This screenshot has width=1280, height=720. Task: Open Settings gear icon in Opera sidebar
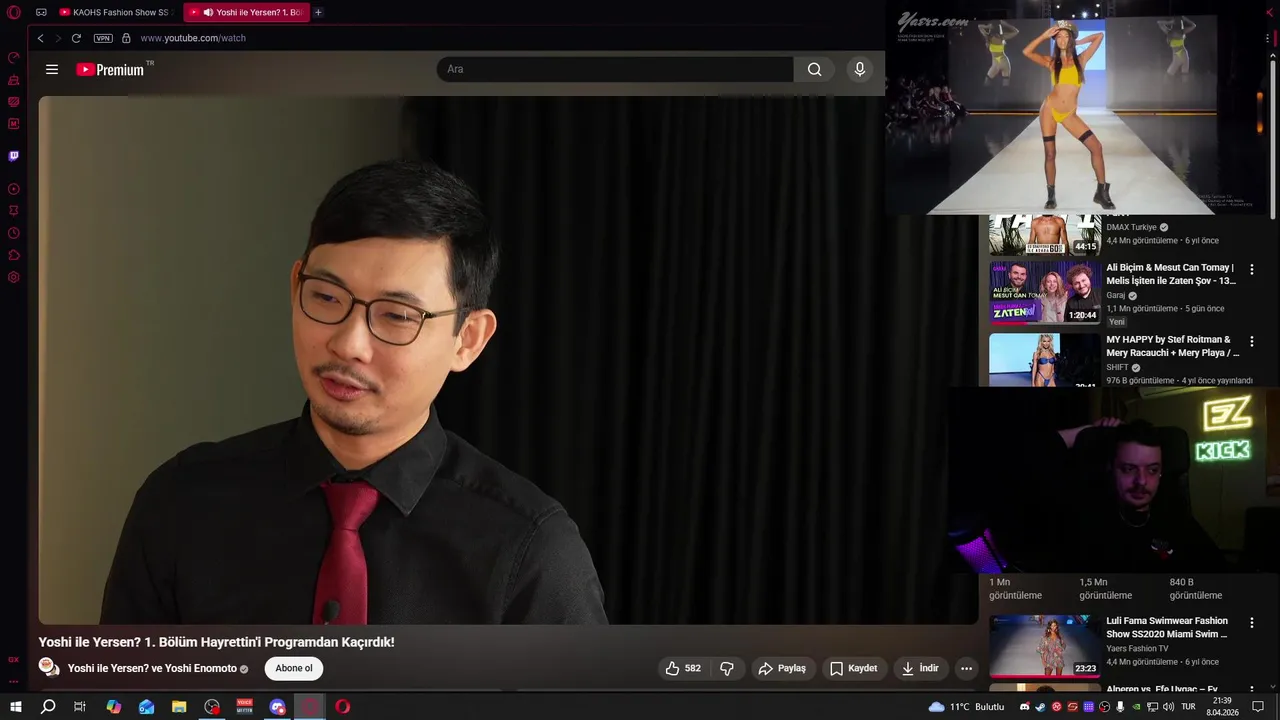pos(14,277)
